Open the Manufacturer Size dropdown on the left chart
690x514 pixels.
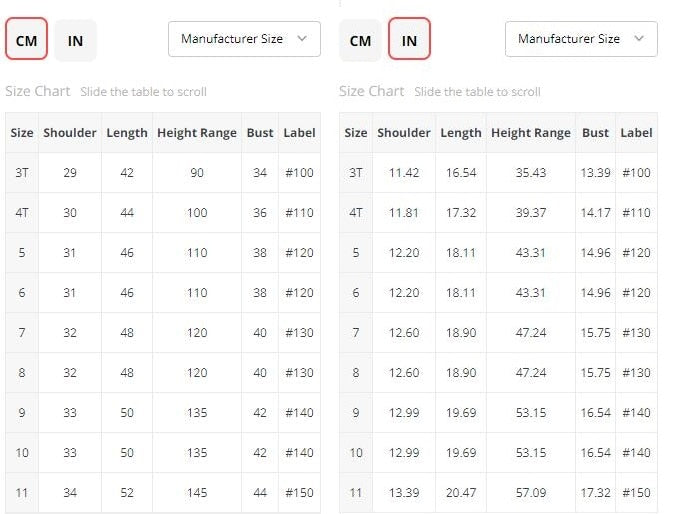244,39
